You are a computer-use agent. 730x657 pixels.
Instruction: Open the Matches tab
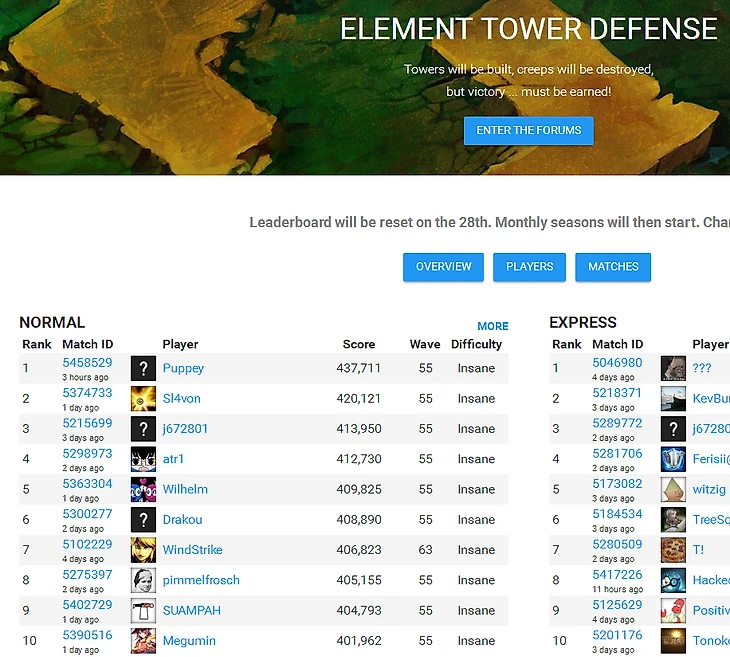[613, 267]
